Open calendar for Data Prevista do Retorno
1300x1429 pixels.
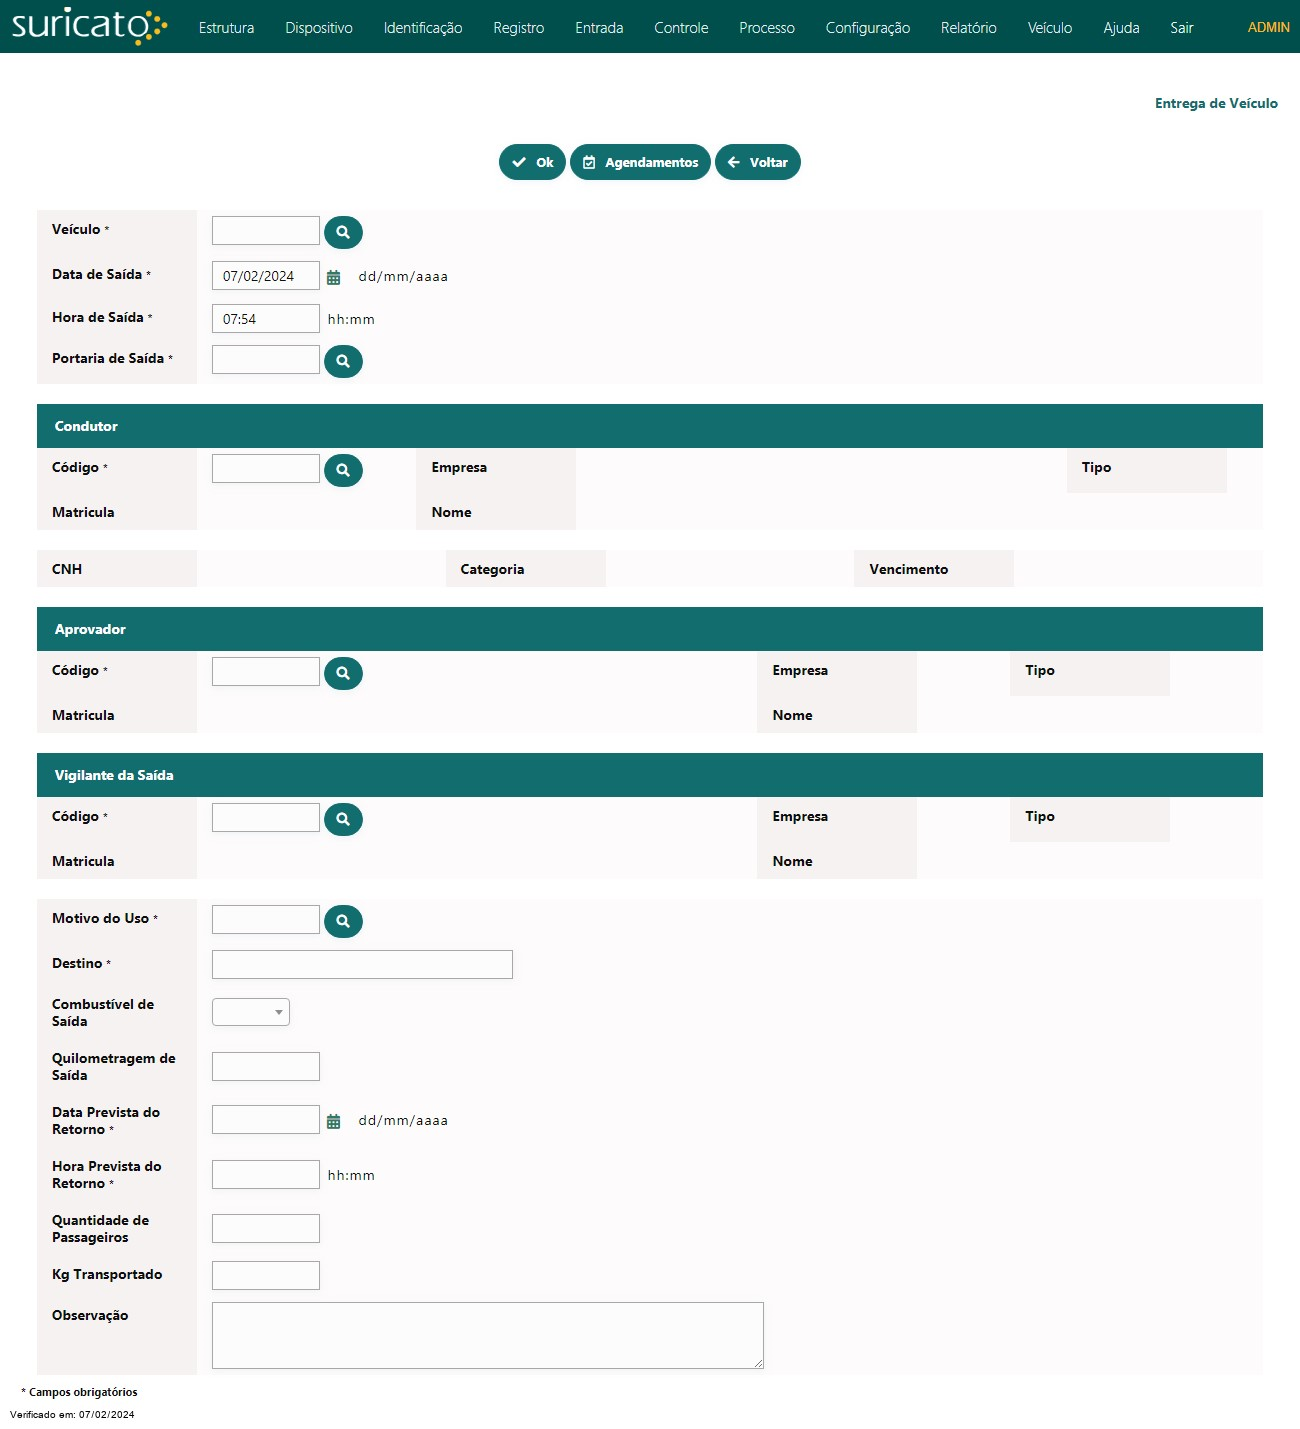click(334, 1121)
